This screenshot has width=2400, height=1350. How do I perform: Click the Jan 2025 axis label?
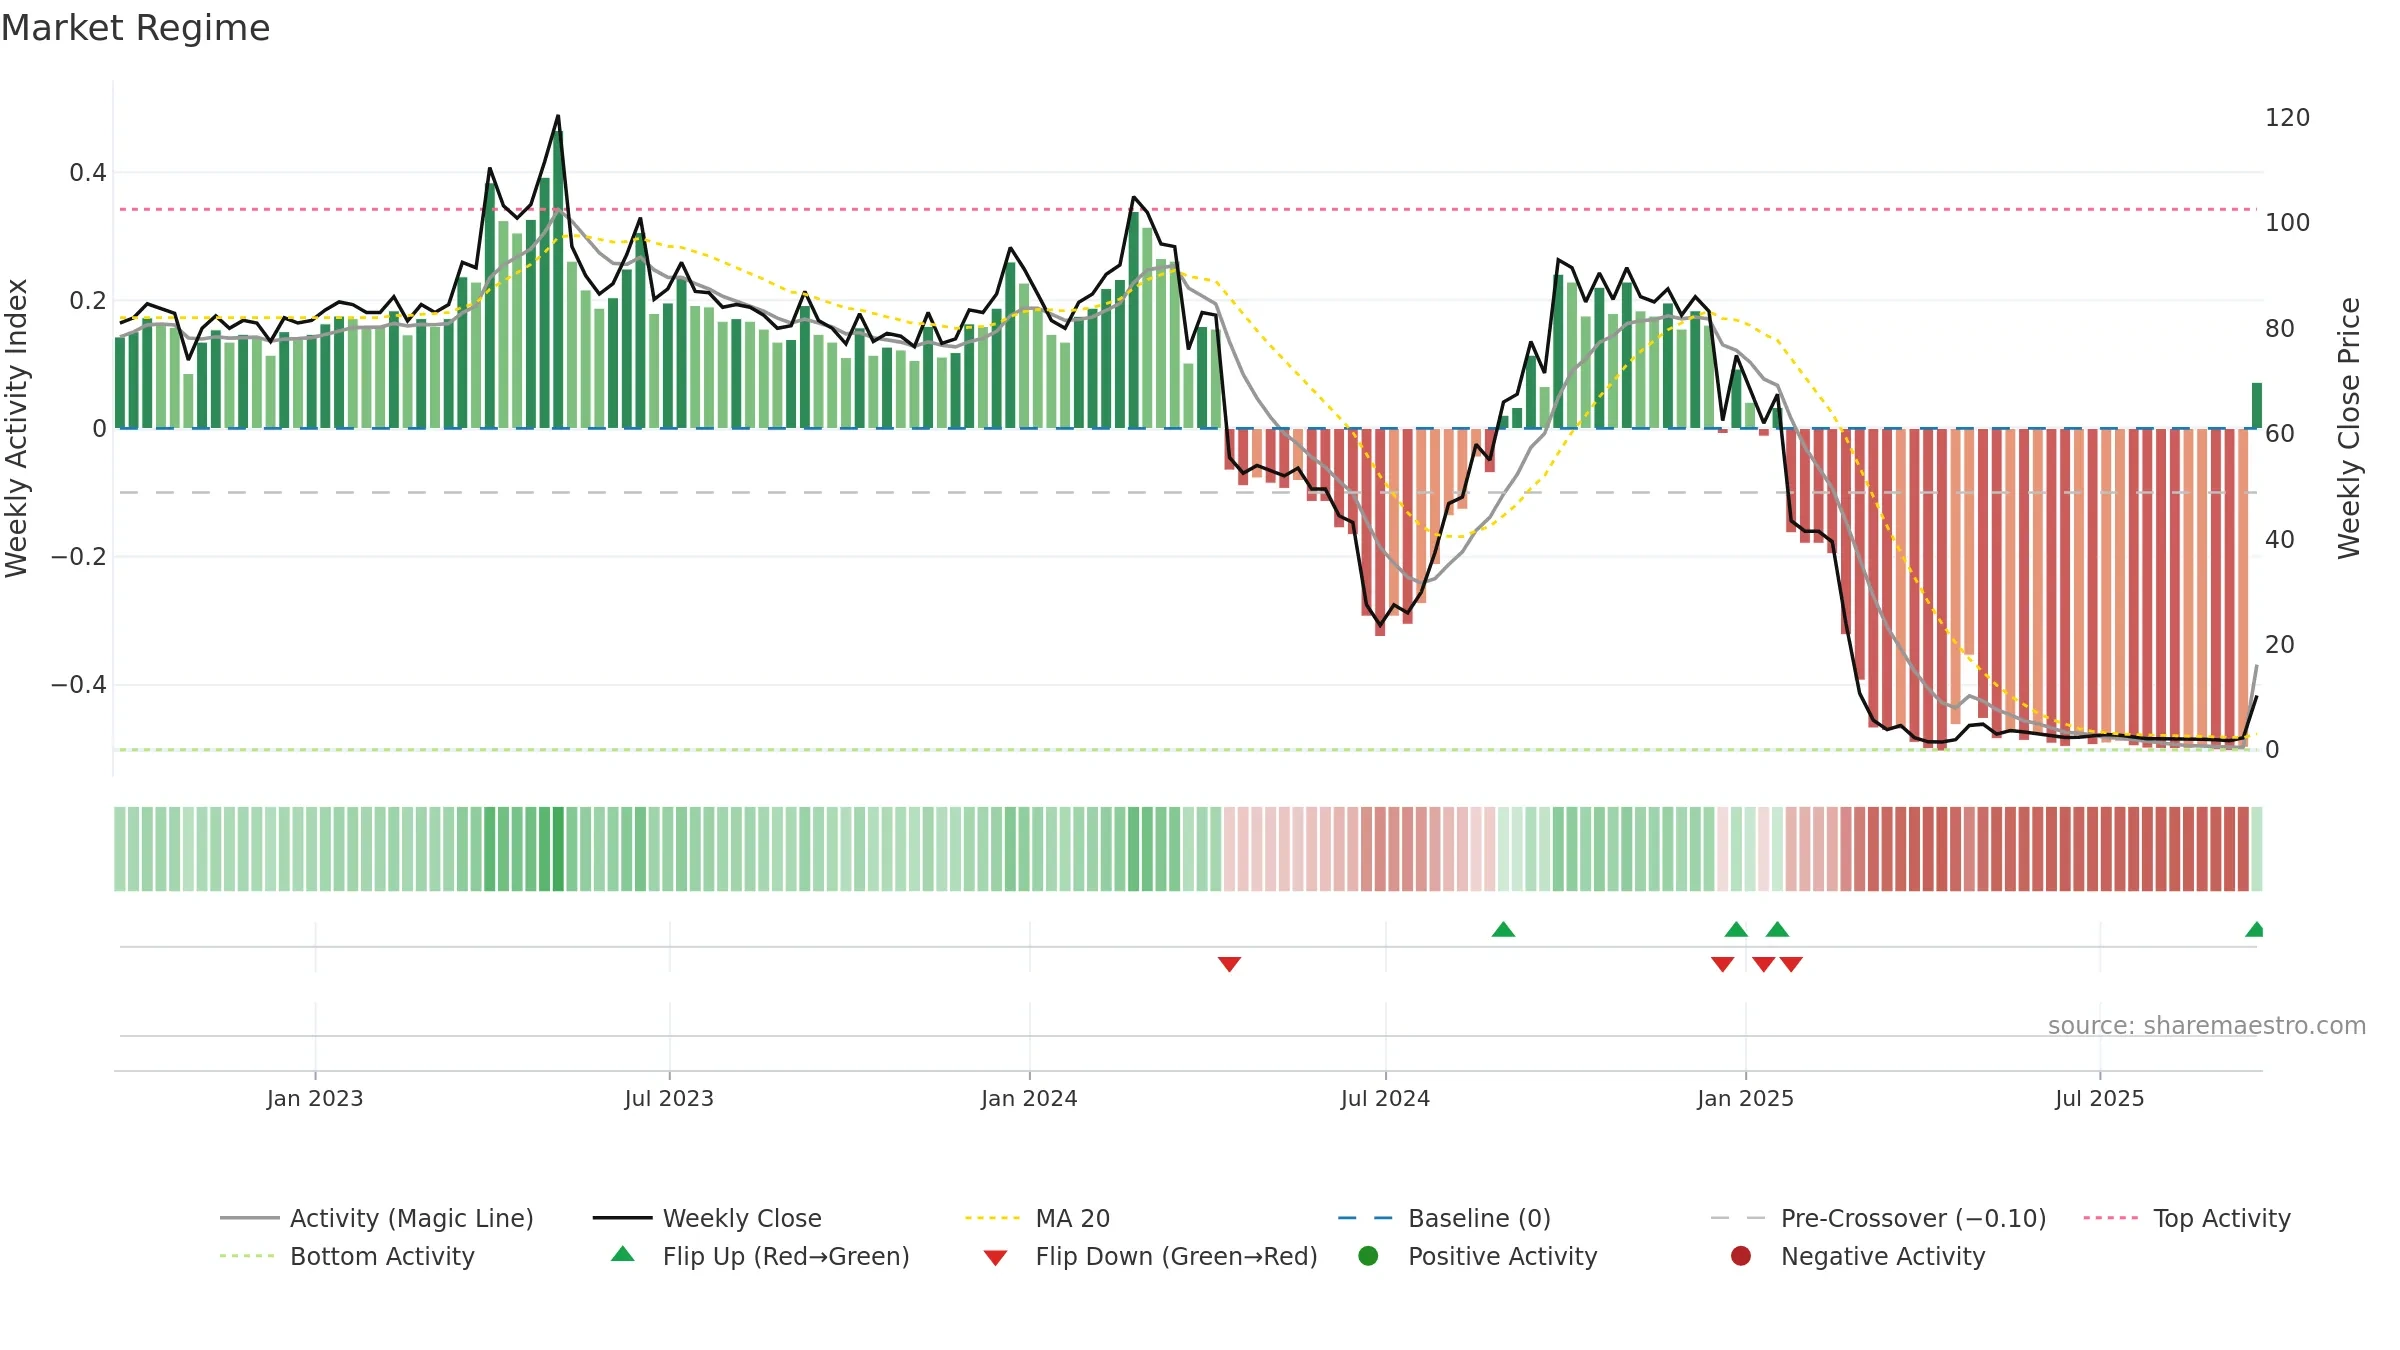pos(1745,1098)
